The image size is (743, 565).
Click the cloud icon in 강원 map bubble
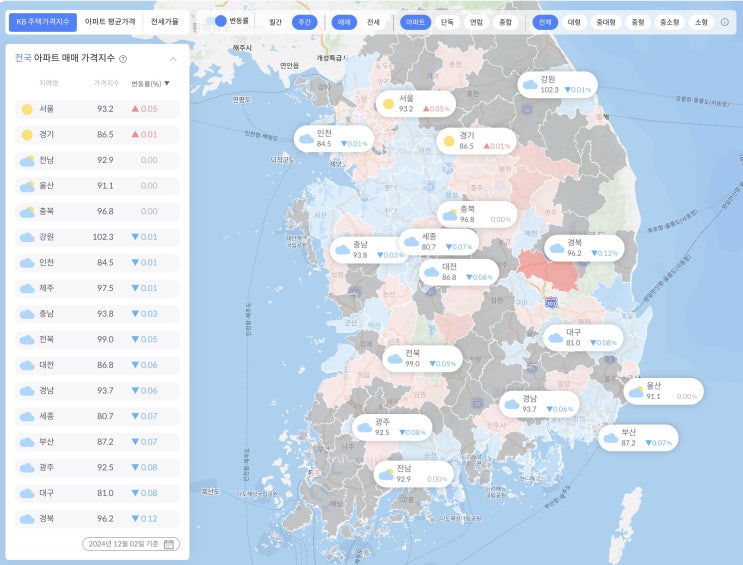[530, 85]
